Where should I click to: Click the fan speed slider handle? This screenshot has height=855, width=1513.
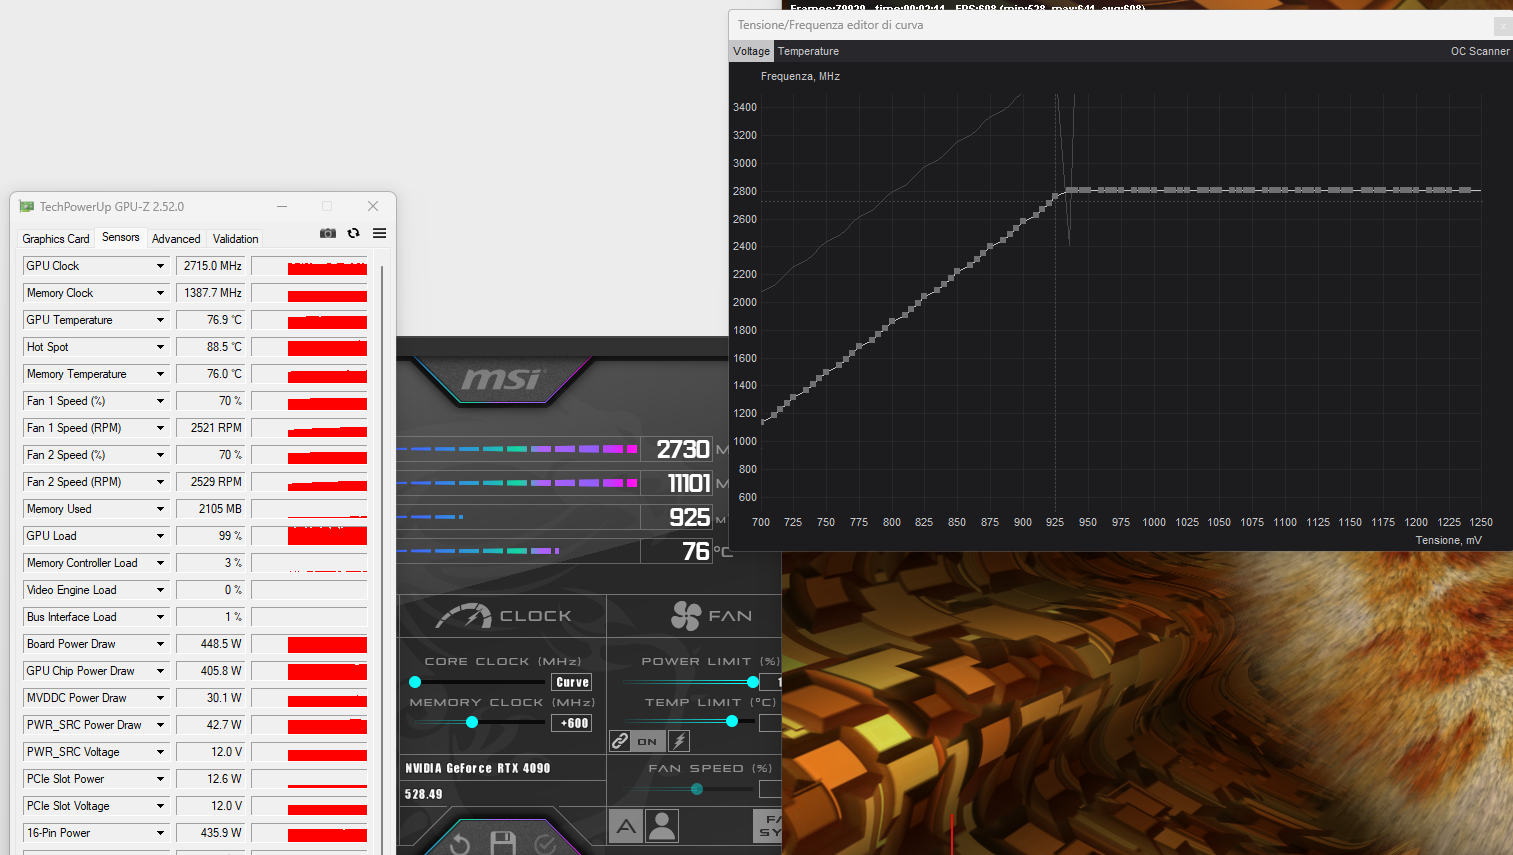point(697,789)
